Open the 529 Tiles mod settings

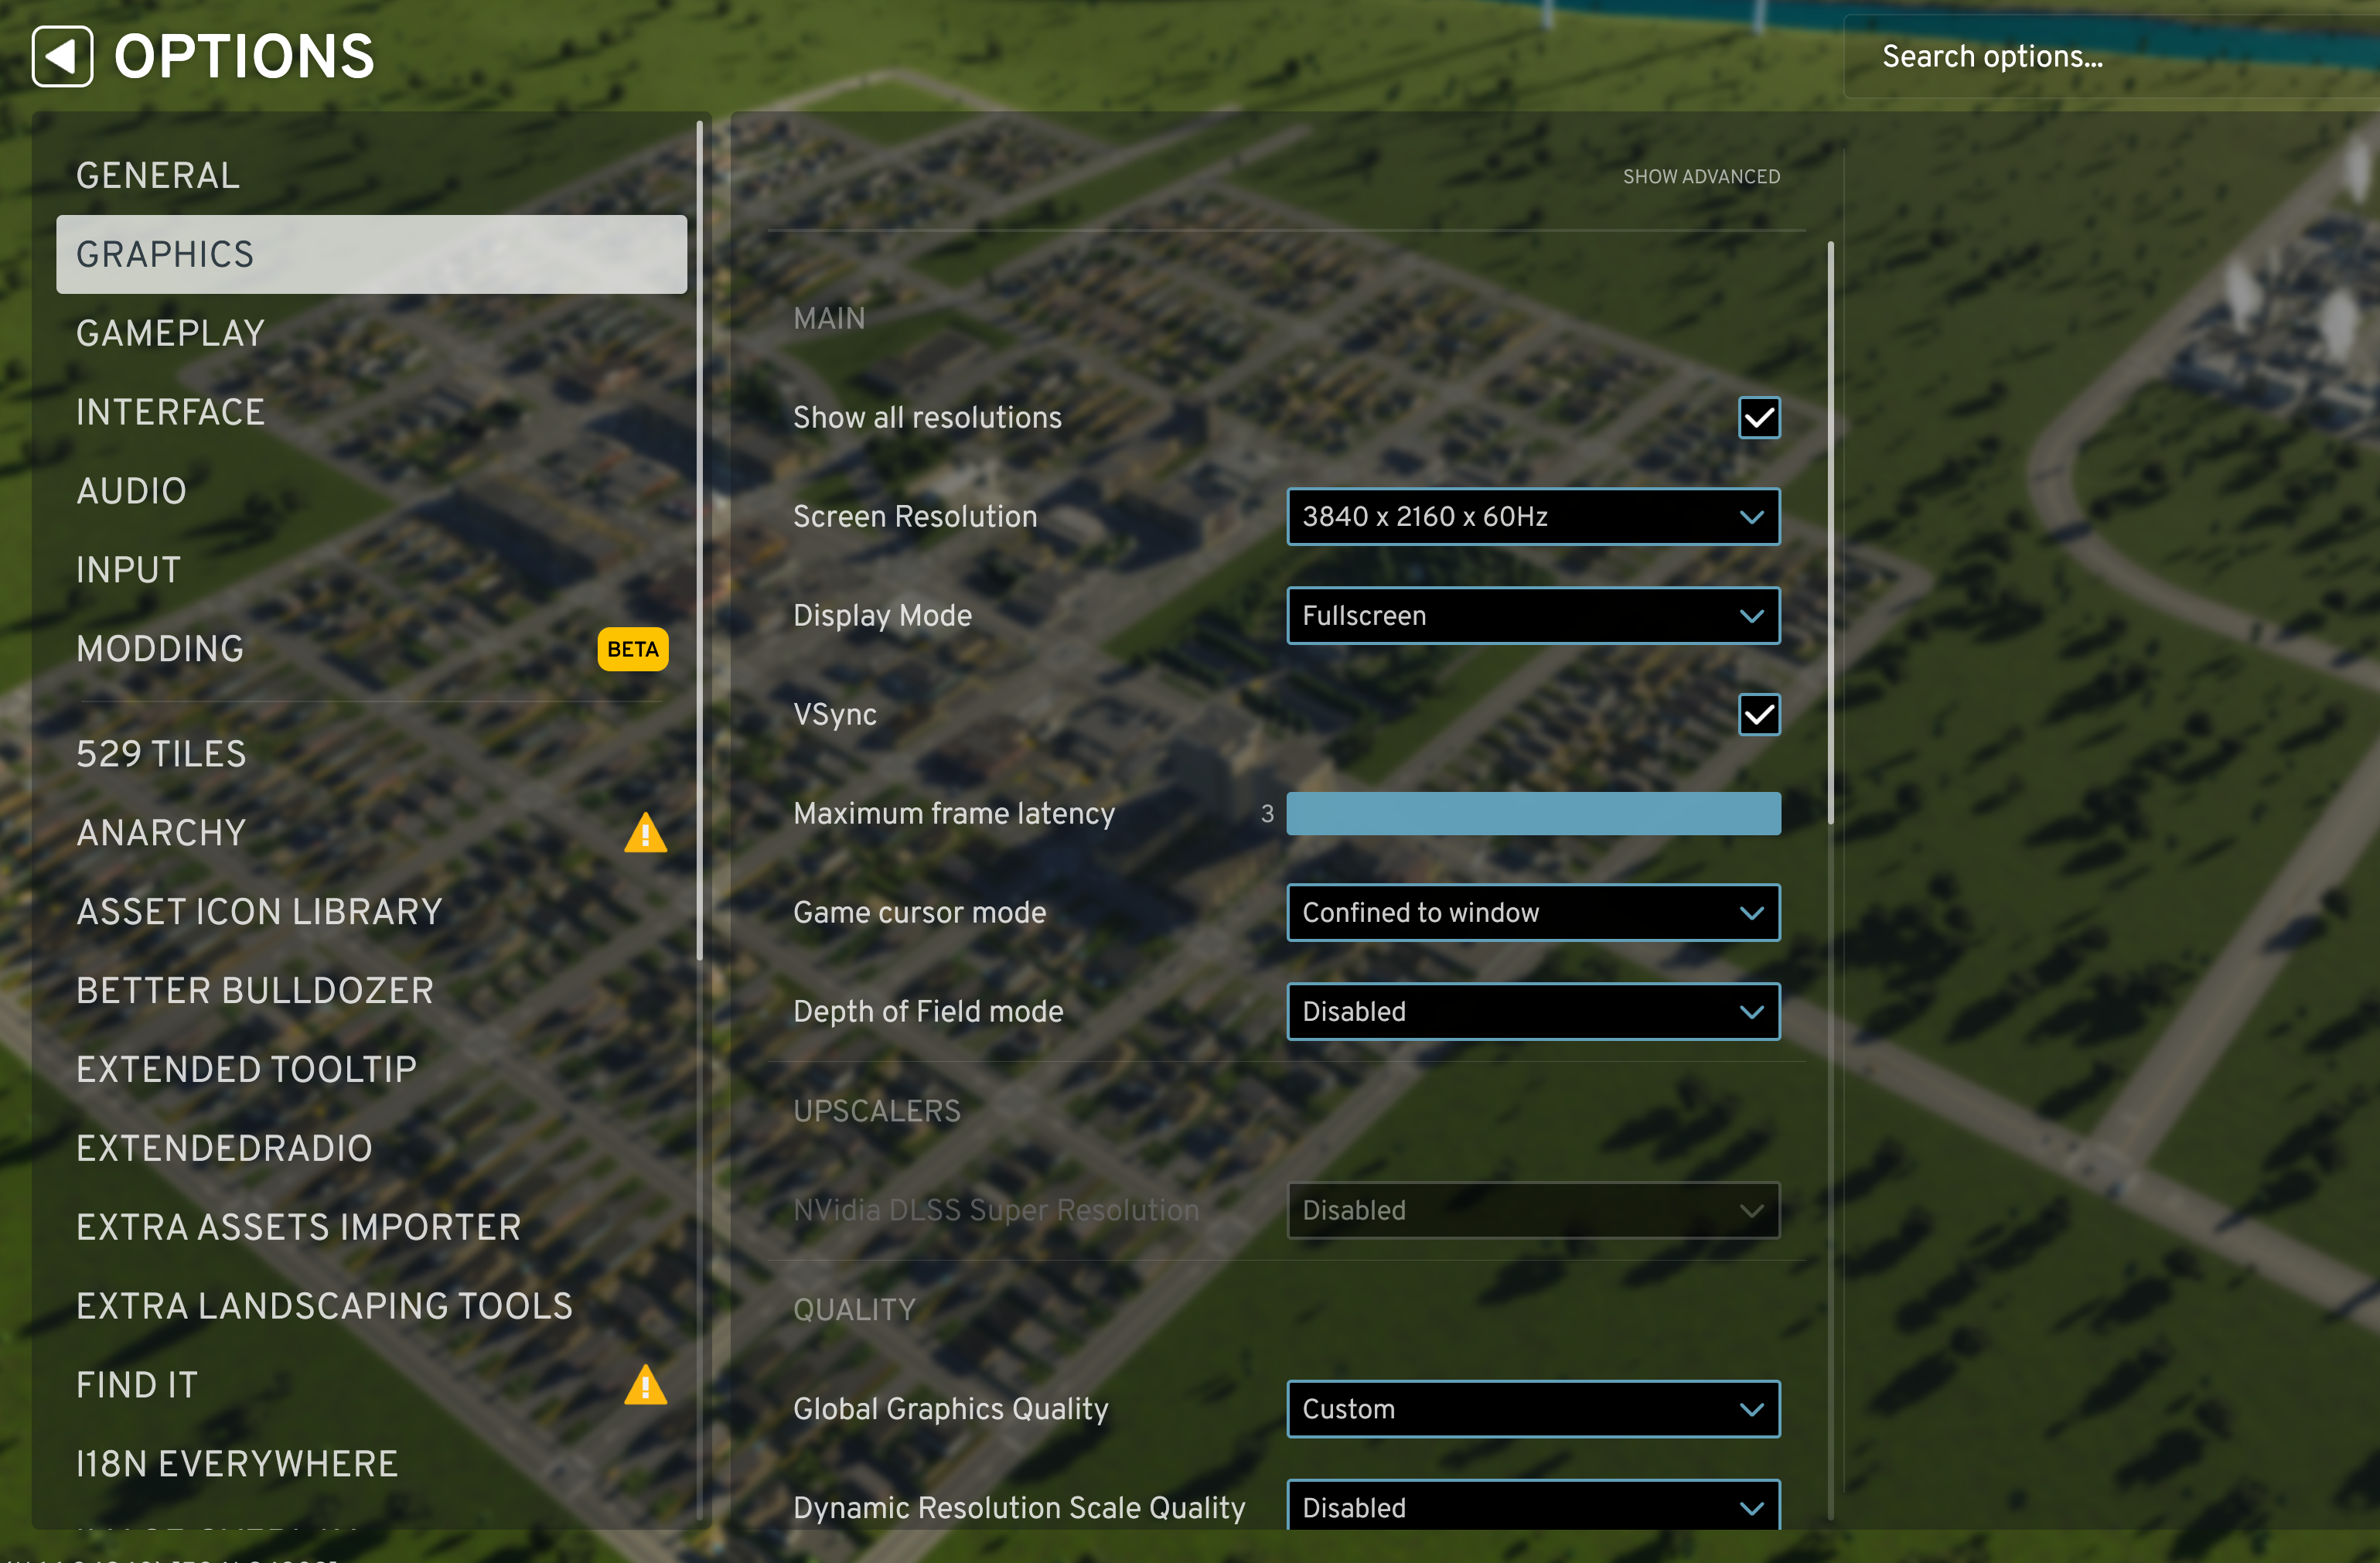[371, 755]
